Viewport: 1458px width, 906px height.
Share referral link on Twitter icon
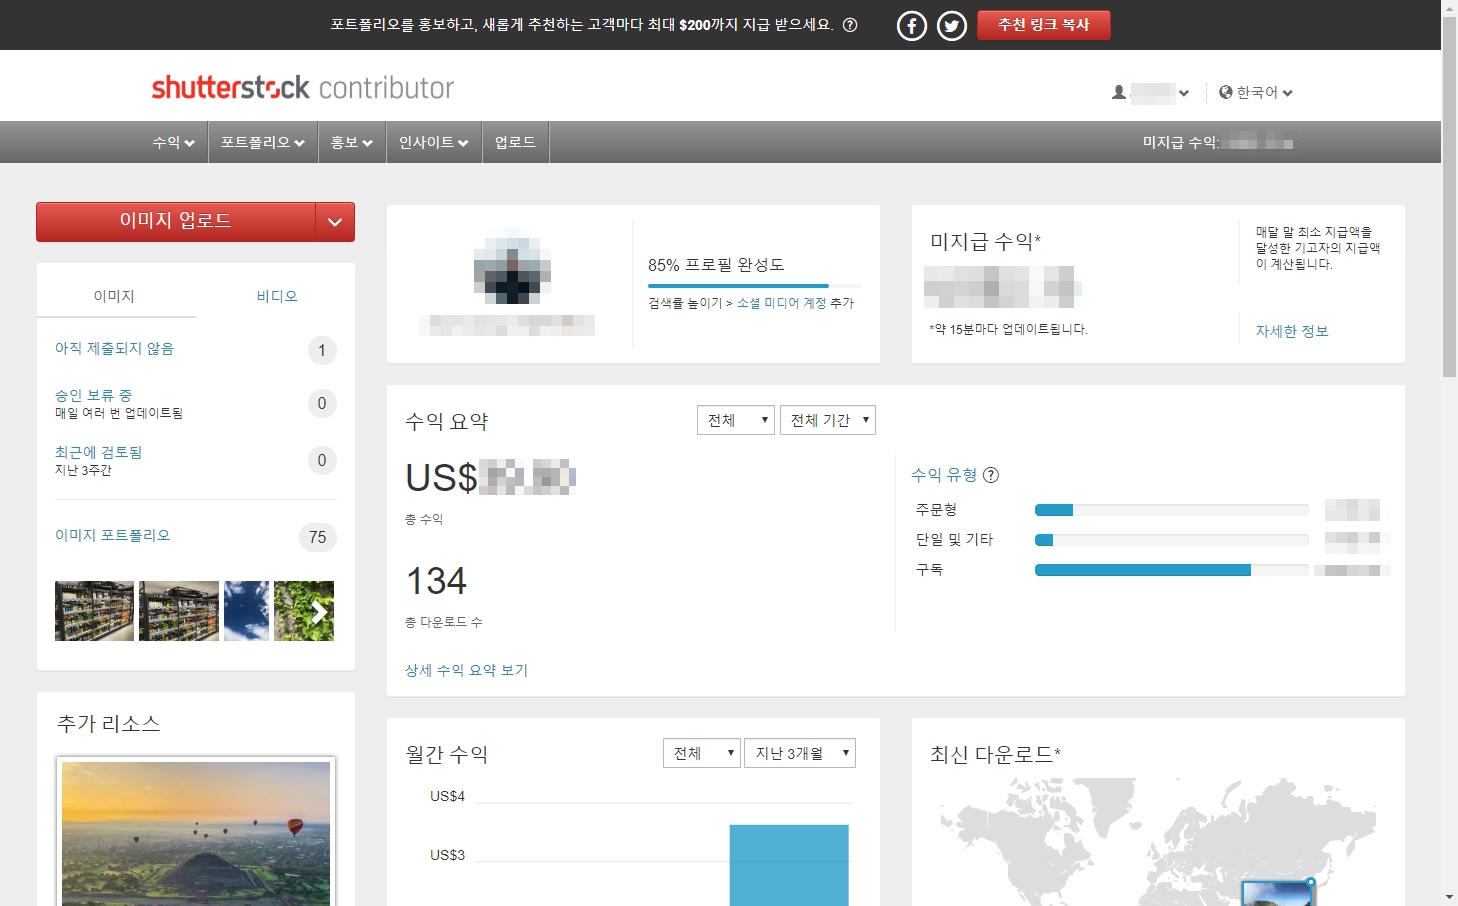[951, 25]
